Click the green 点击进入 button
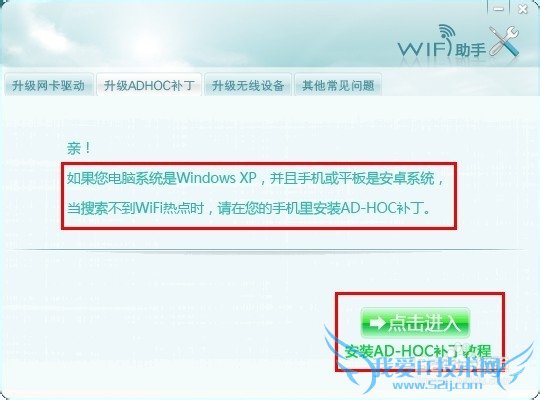The width and height of the screenshot is (540, 400). point(415,323)
